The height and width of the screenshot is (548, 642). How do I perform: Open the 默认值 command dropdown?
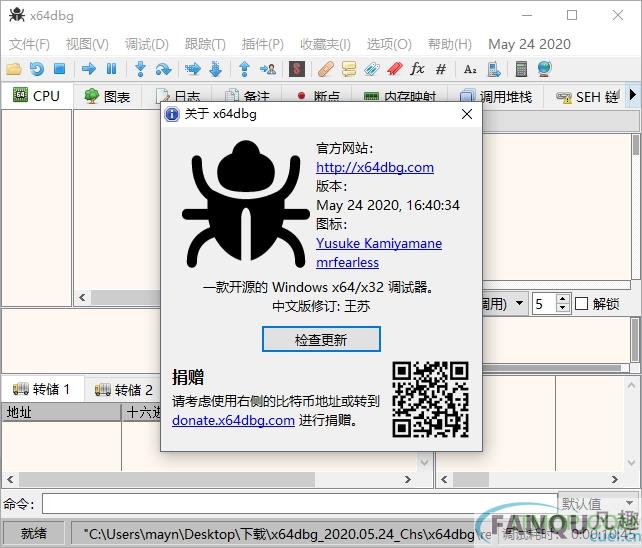coord(598,503)
